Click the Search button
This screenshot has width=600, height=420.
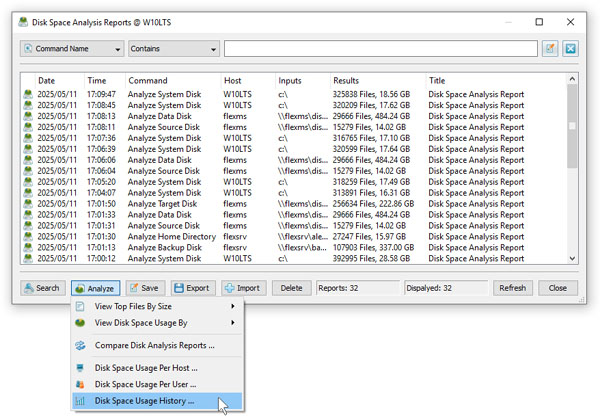[42, 288]
